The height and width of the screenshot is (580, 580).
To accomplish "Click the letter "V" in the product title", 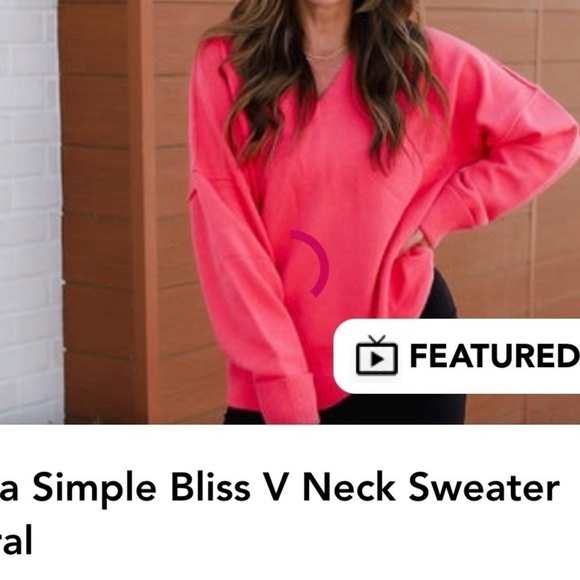I will tap(277, 486).
